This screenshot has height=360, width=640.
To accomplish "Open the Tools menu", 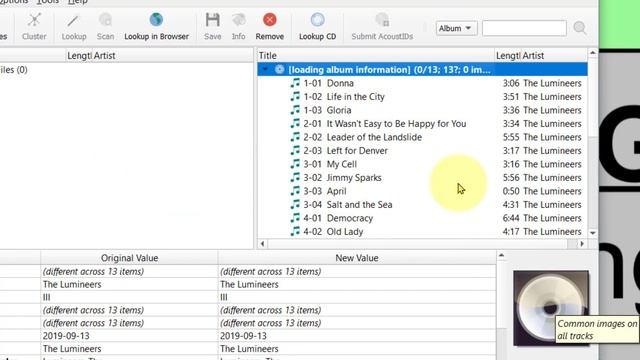I will pyautogui.click(x=48, y=2).
